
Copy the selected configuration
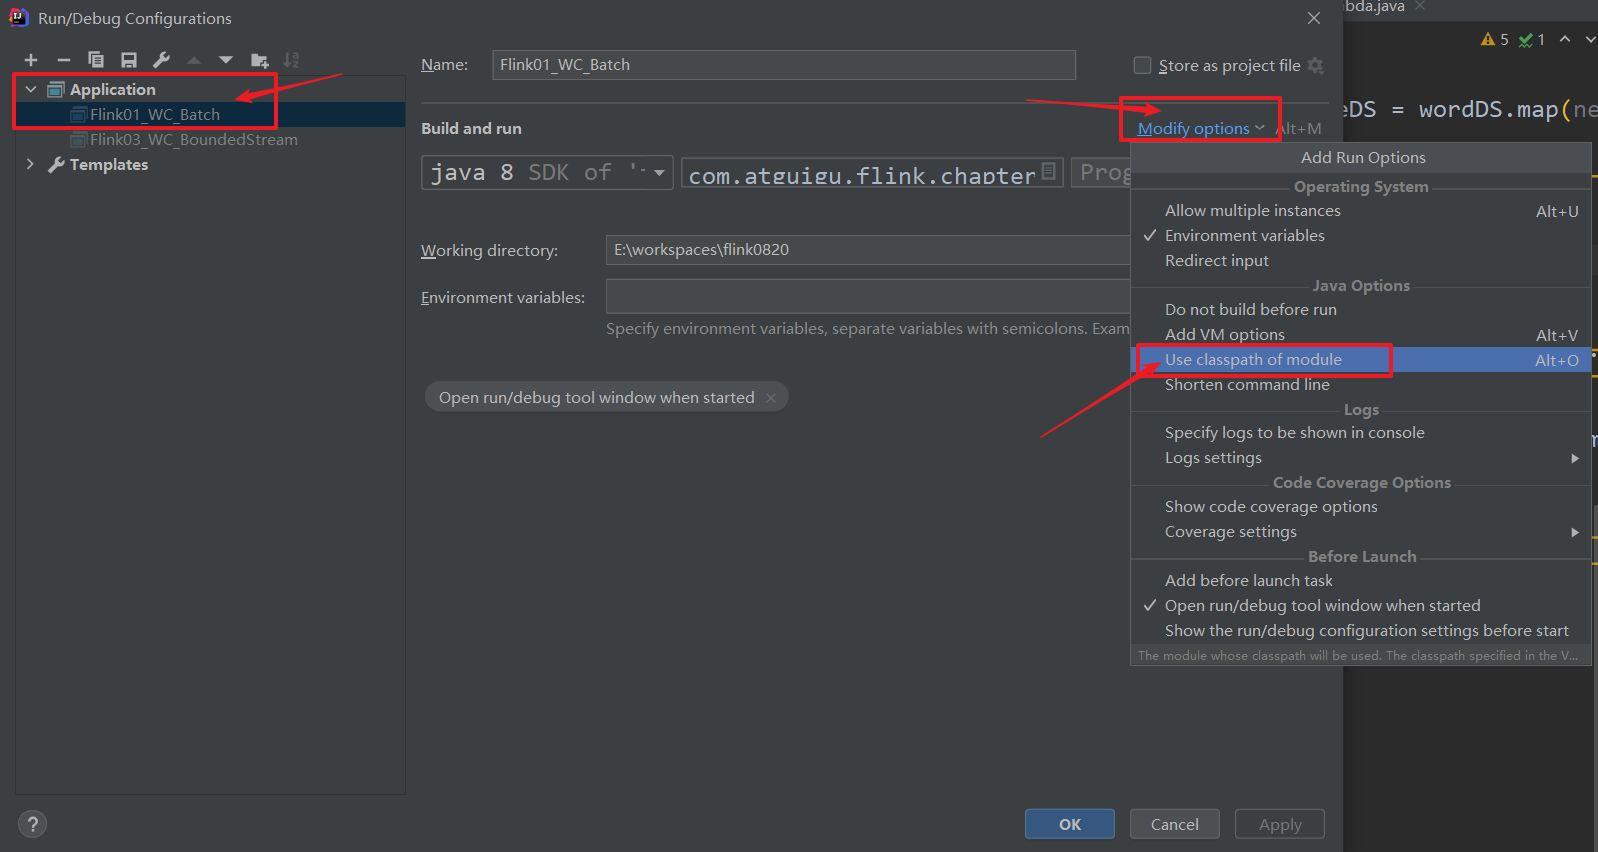[x=96, y=60]
